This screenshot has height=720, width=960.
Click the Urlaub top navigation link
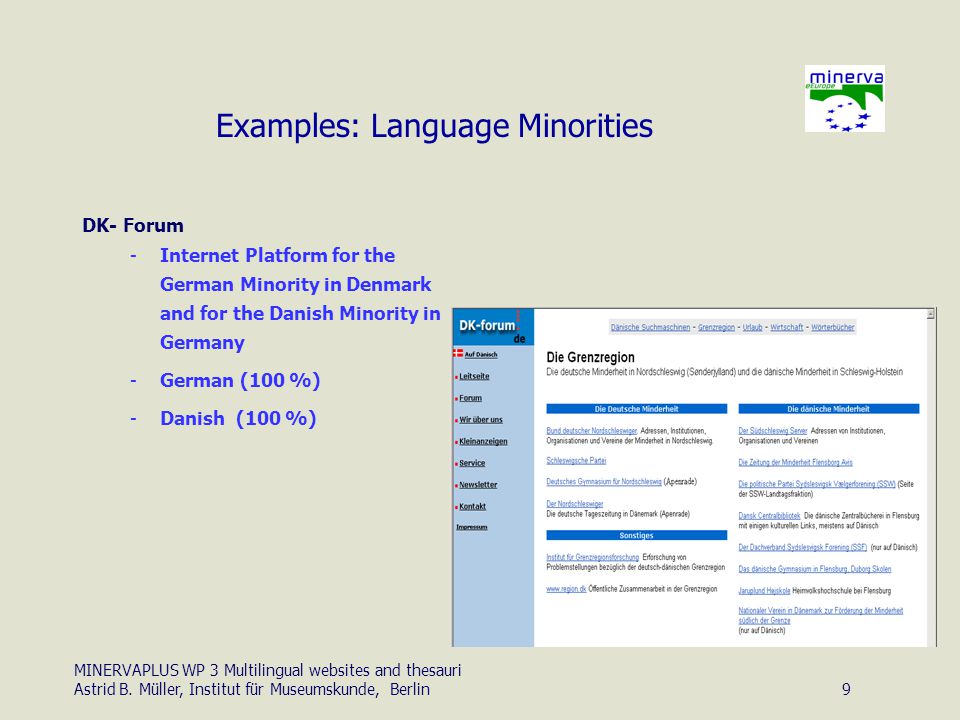[752, 328]
